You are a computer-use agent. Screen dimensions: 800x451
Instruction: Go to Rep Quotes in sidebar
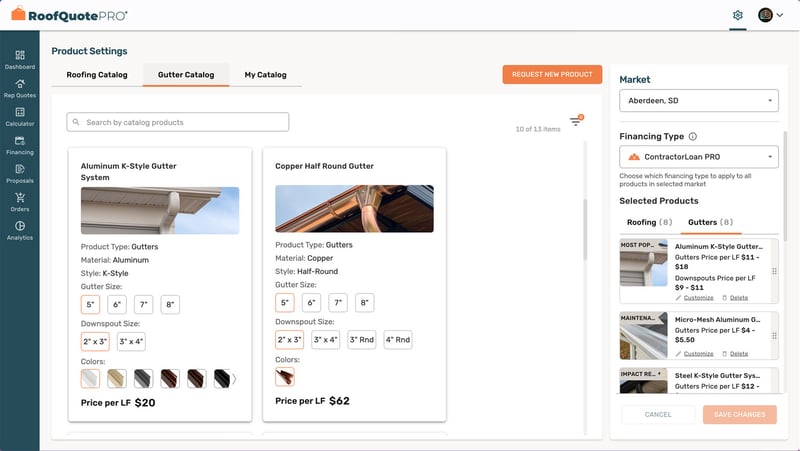tap(19, 87)
